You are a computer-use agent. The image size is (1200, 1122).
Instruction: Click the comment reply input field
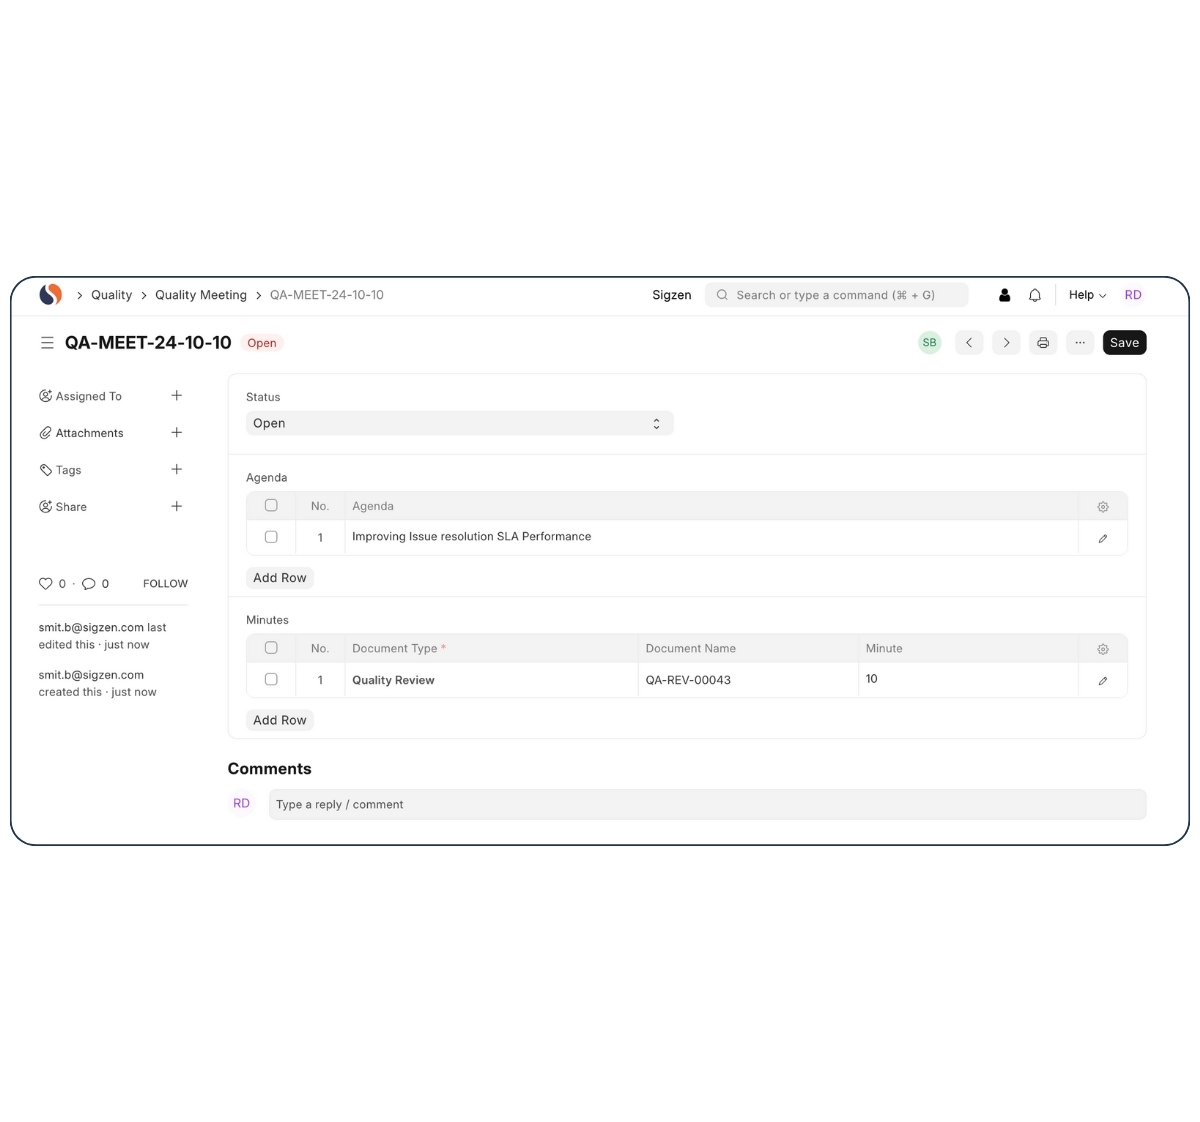(706, 805)
